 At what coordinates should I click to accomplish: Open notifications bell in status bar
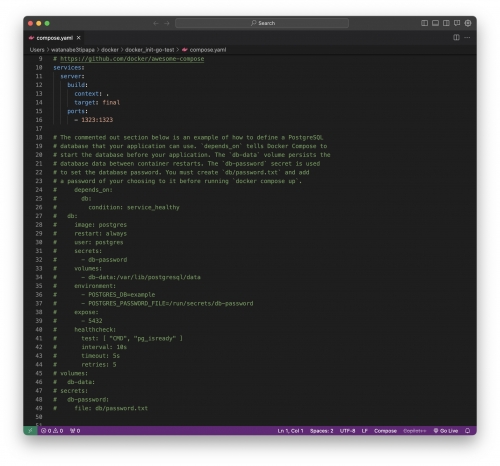point(467,431)
